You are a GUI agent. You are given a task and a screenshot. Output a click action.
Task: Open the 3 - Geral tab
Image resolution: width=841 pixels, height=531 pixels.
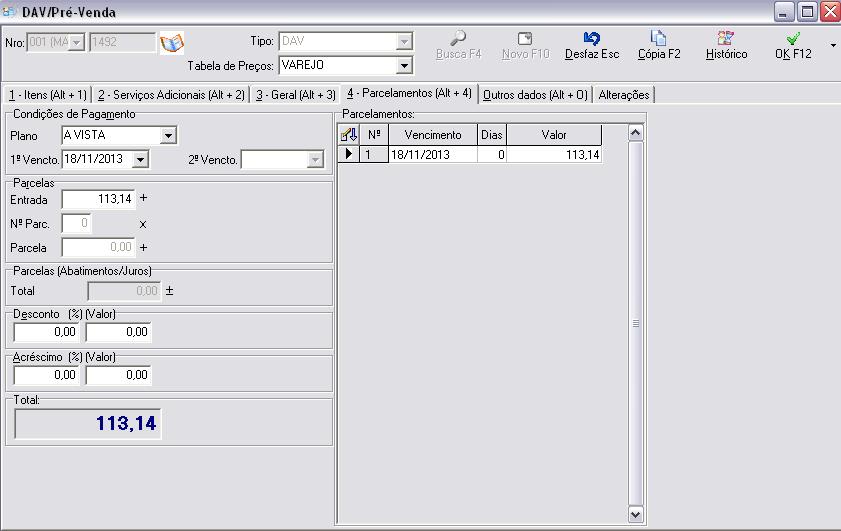pos(295,95)
